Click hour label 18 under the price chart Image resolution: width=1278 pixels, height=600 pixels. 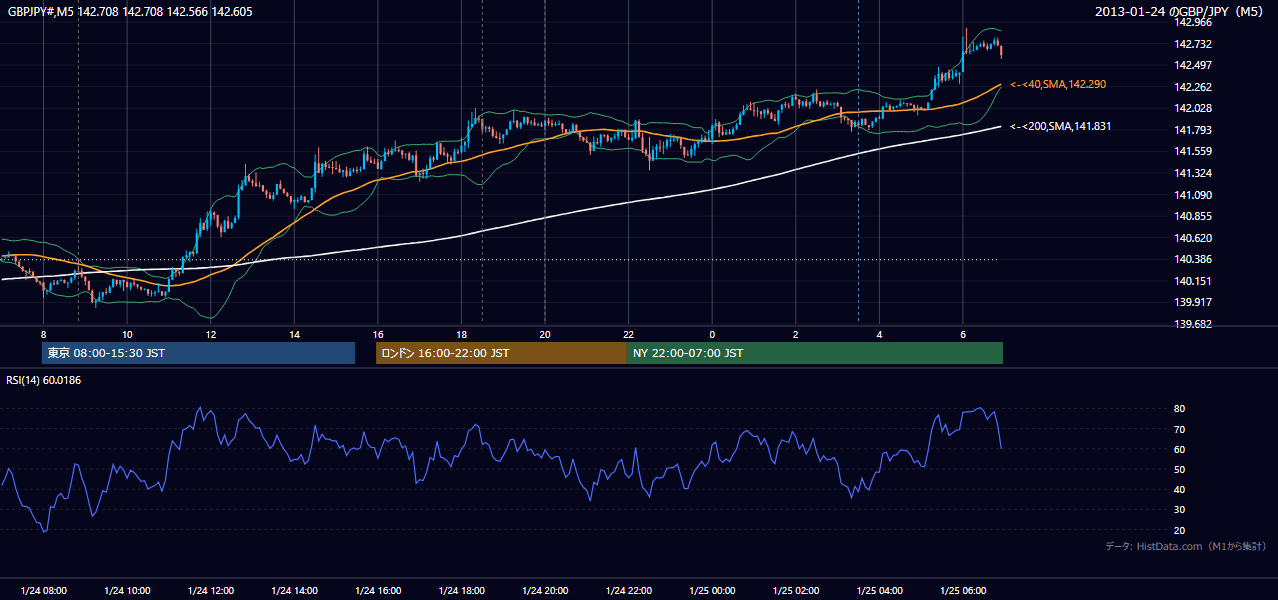[x=461, y=334]
